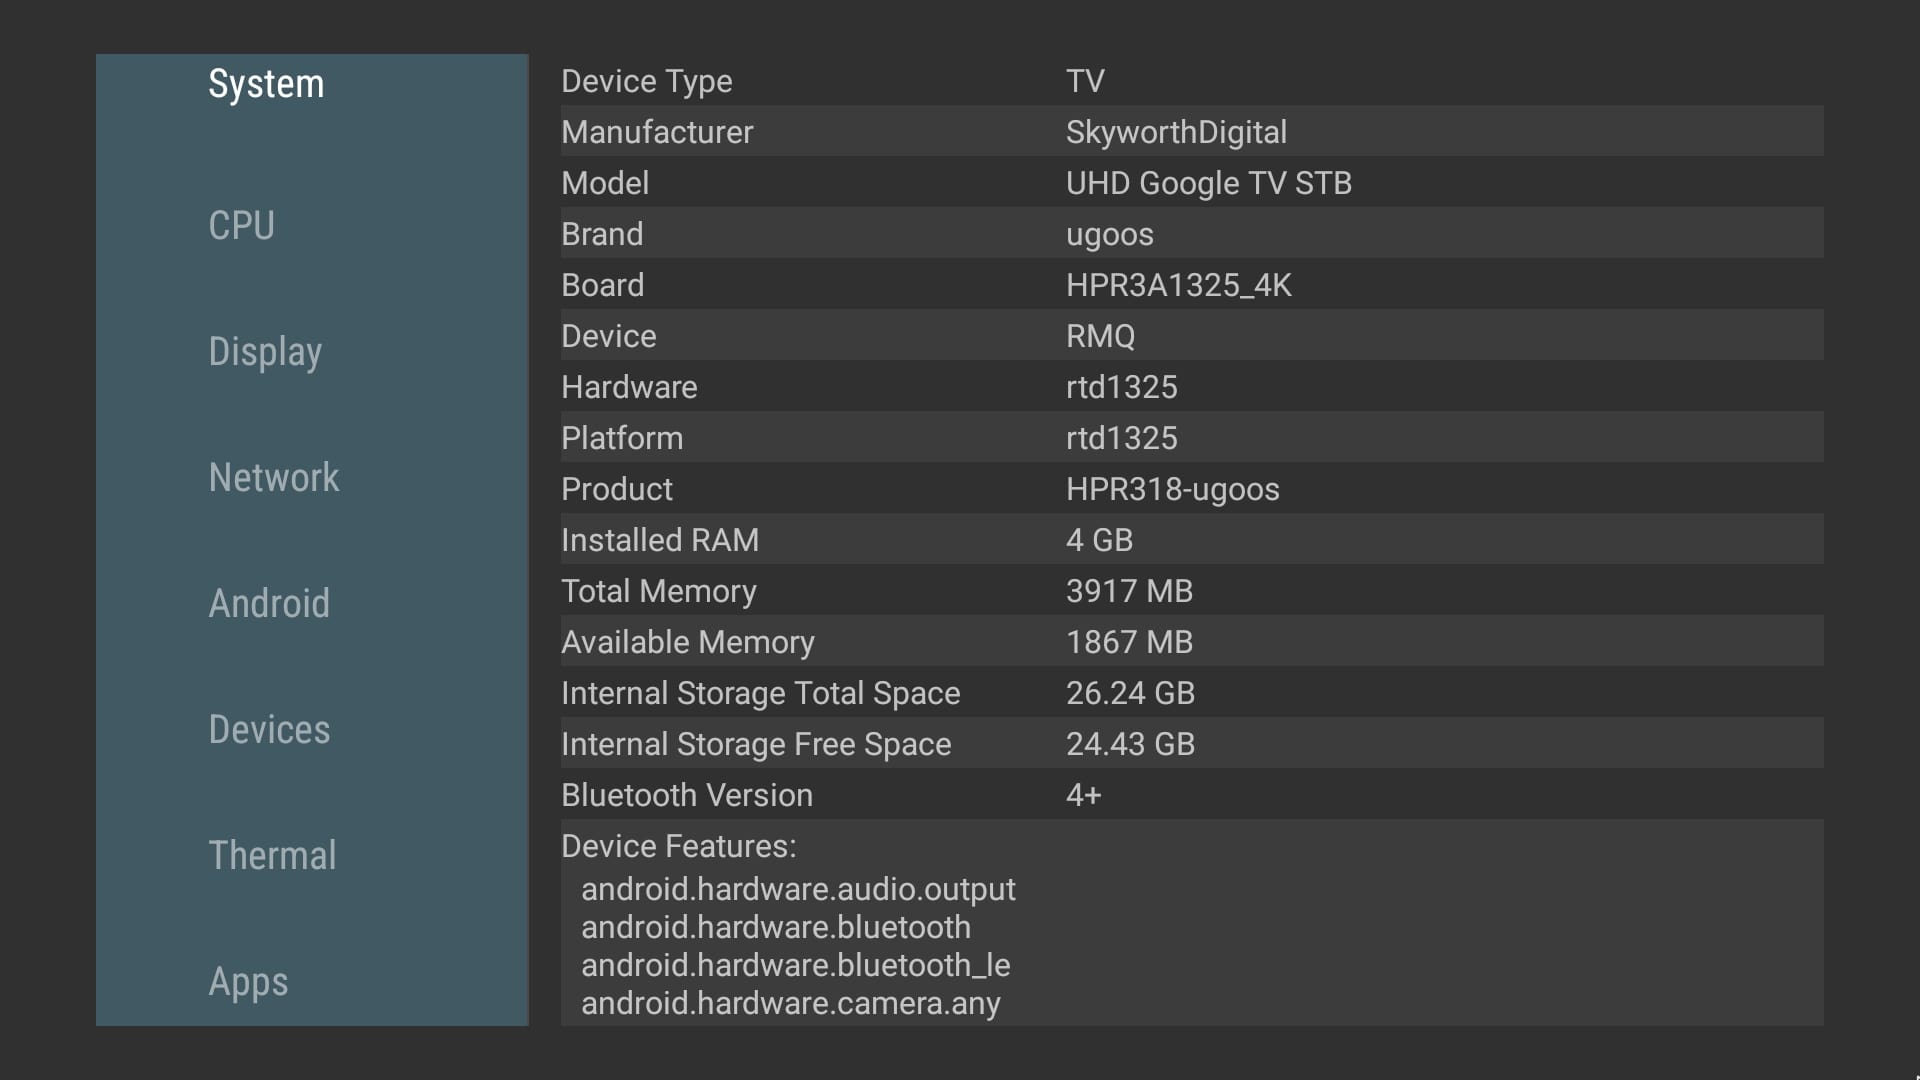1920x1080 pixels.
Task: Select the Display tab
Action: pos(265,352)
